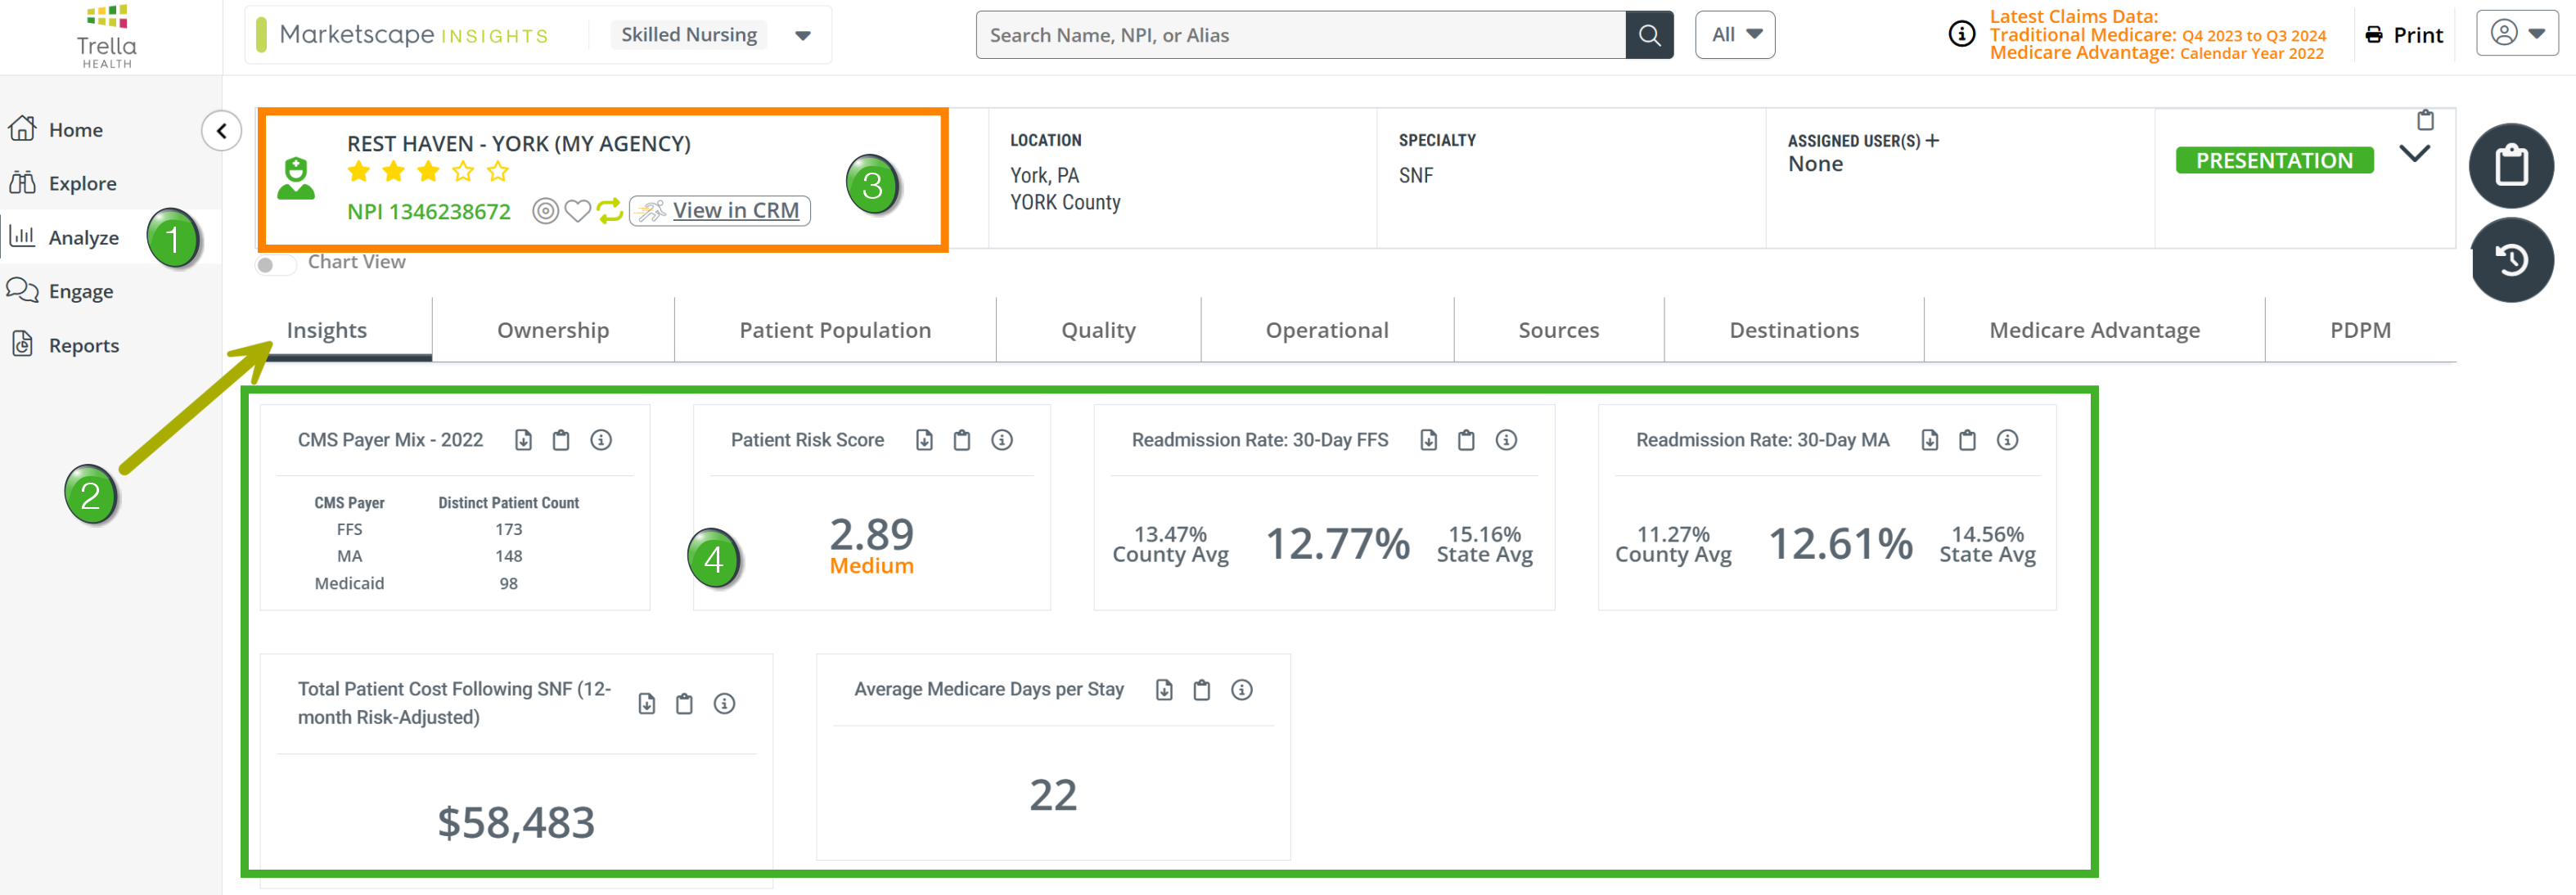
Task: Collapse the left sidebar with chevron
Action: point(221,130)
